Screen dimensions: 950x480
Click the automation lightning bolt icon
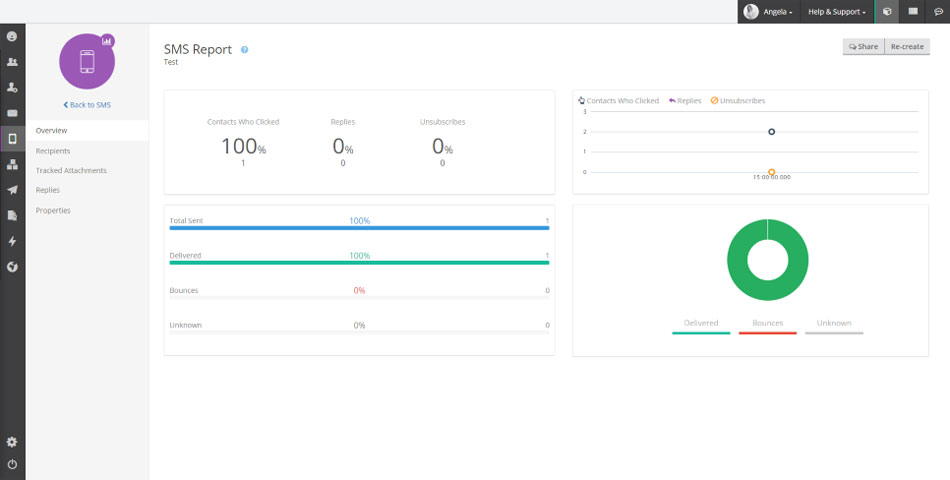click(x=12, y=241)
